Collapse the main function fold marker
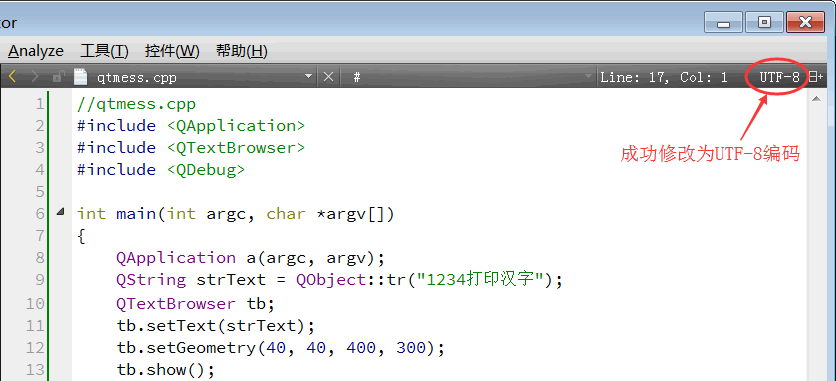 (x=60, y=212)
